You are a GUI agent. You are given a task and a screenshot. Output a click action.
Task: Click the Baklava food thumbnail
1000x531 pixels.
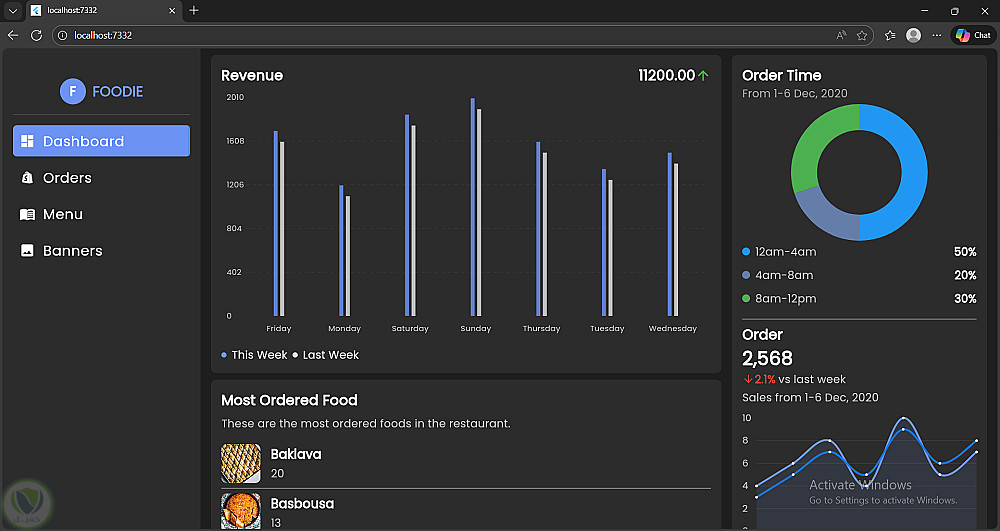click(241, 464)
